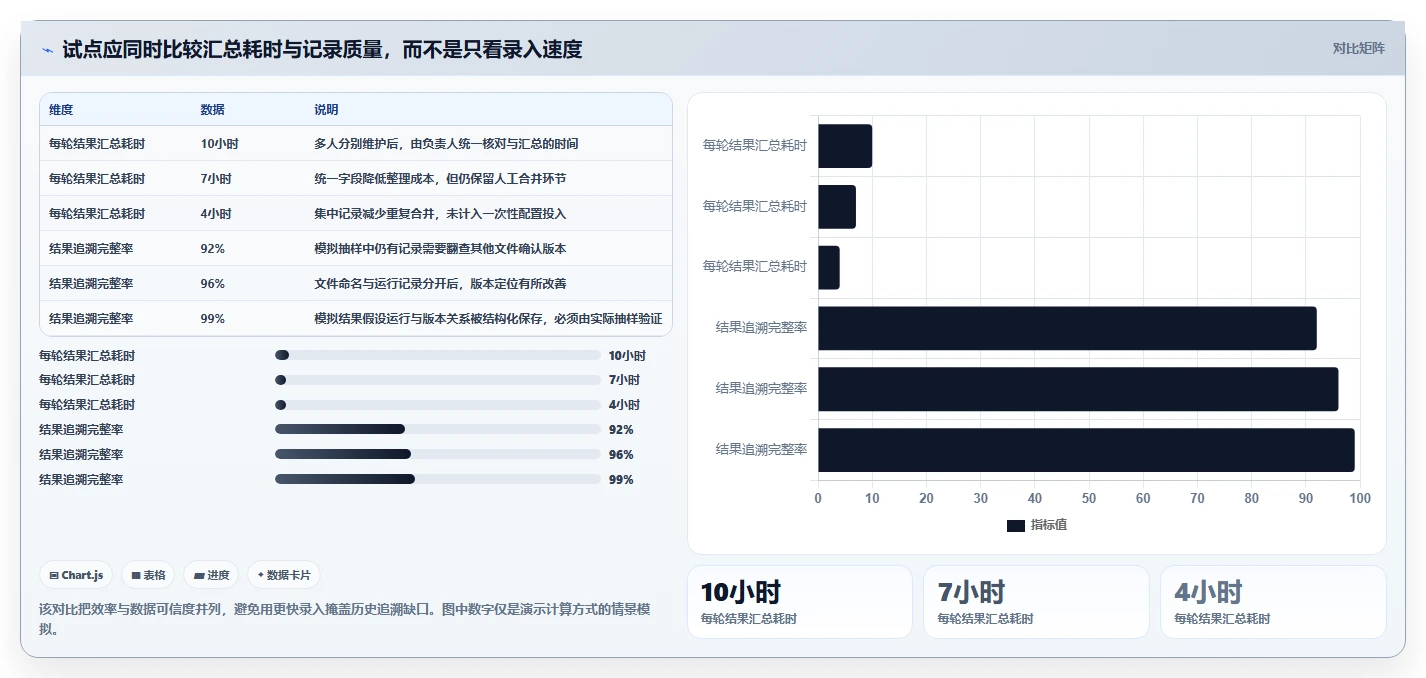Click the 4小时 cell in the table

pos(216,214)
